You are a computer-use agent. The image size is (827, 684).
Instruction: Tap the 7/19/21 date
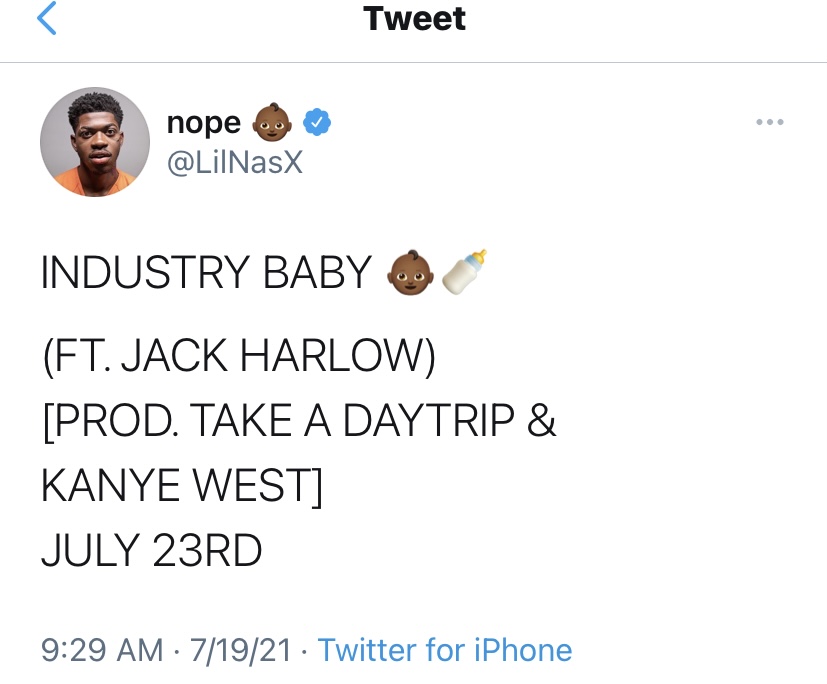point(241,650)
